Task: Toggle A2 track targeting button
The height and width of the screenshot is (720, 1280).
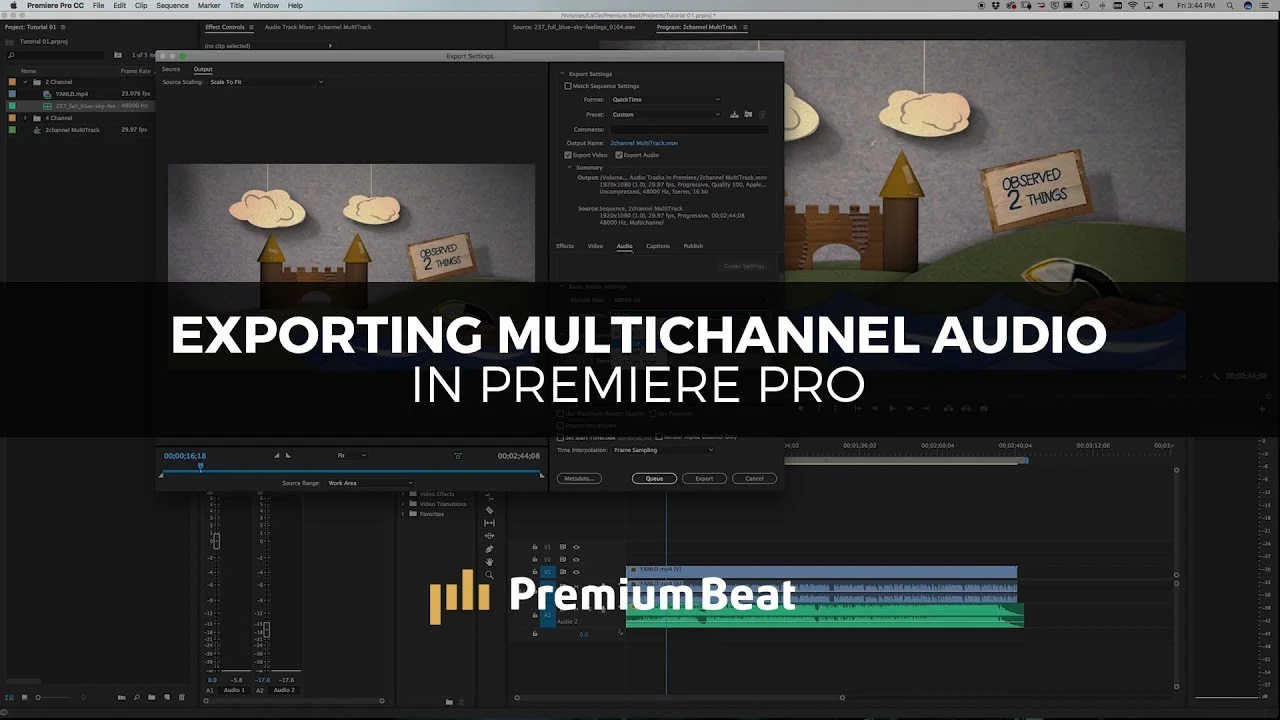Action: 548,615
